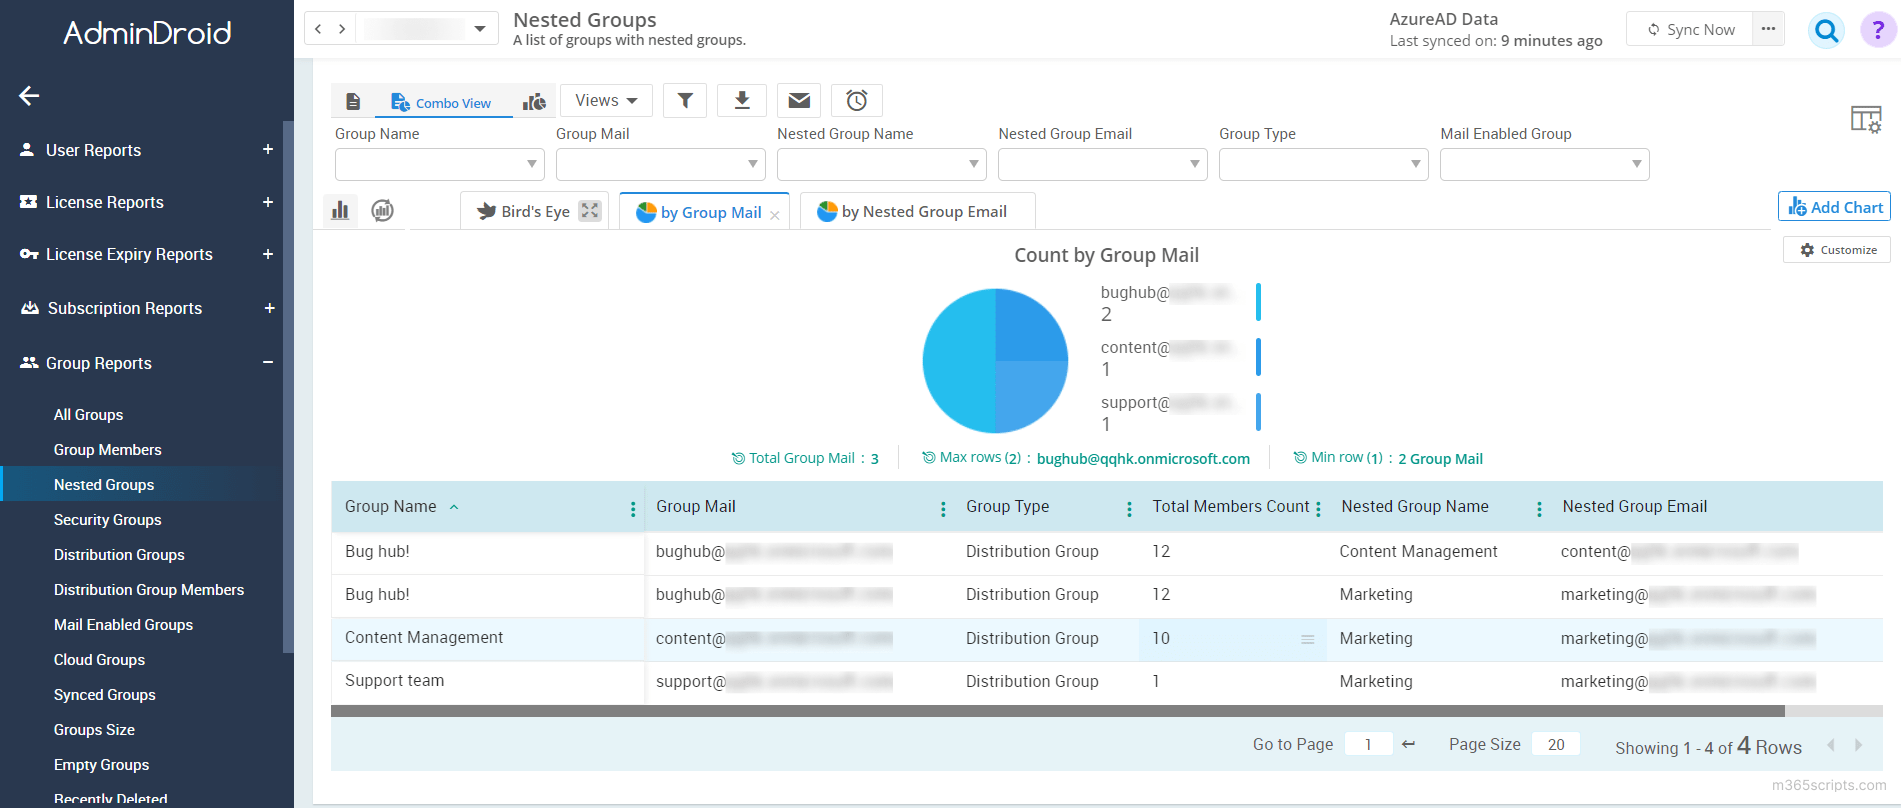Expand the Bird's Eye view icon
Viewport: 1901px width, 808px height.
click(591, 211)
